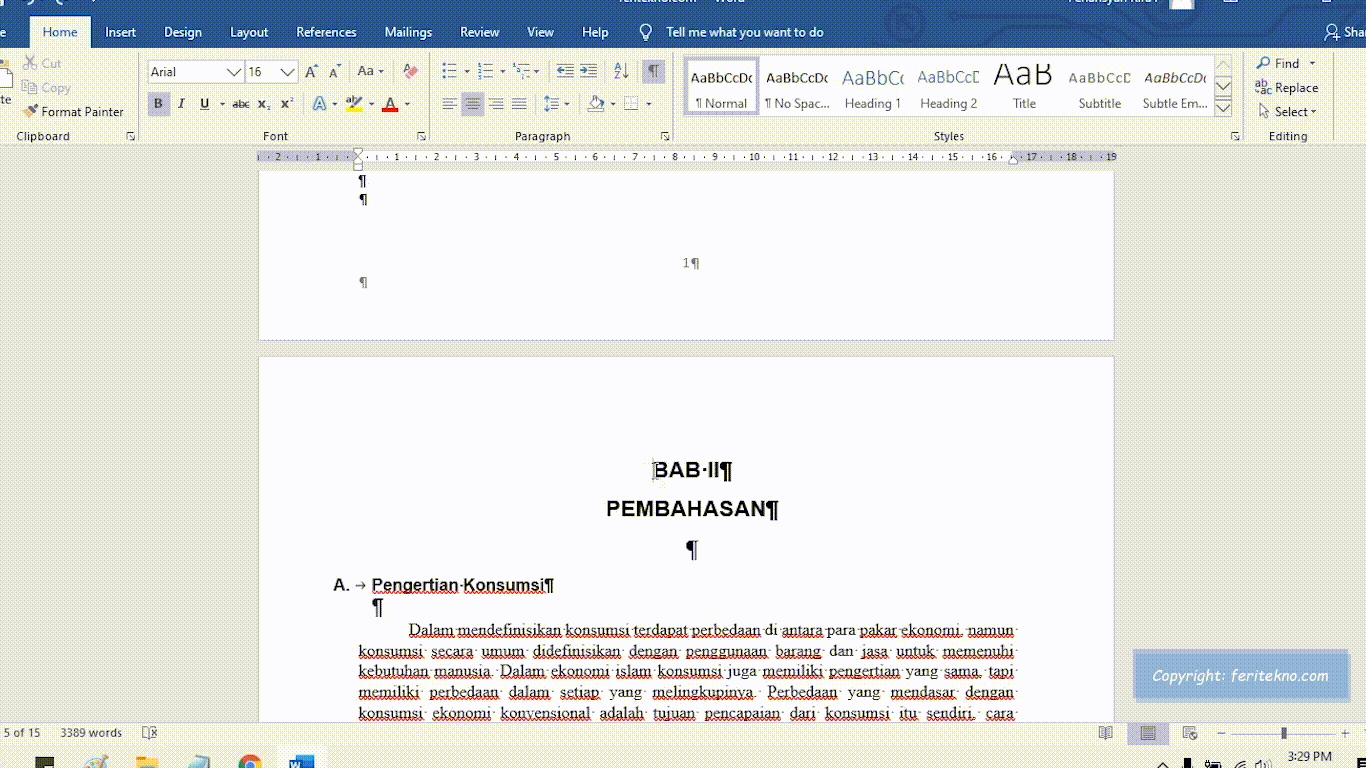
Task: Go to the Layout tab
Action: [x=249, y=32]
